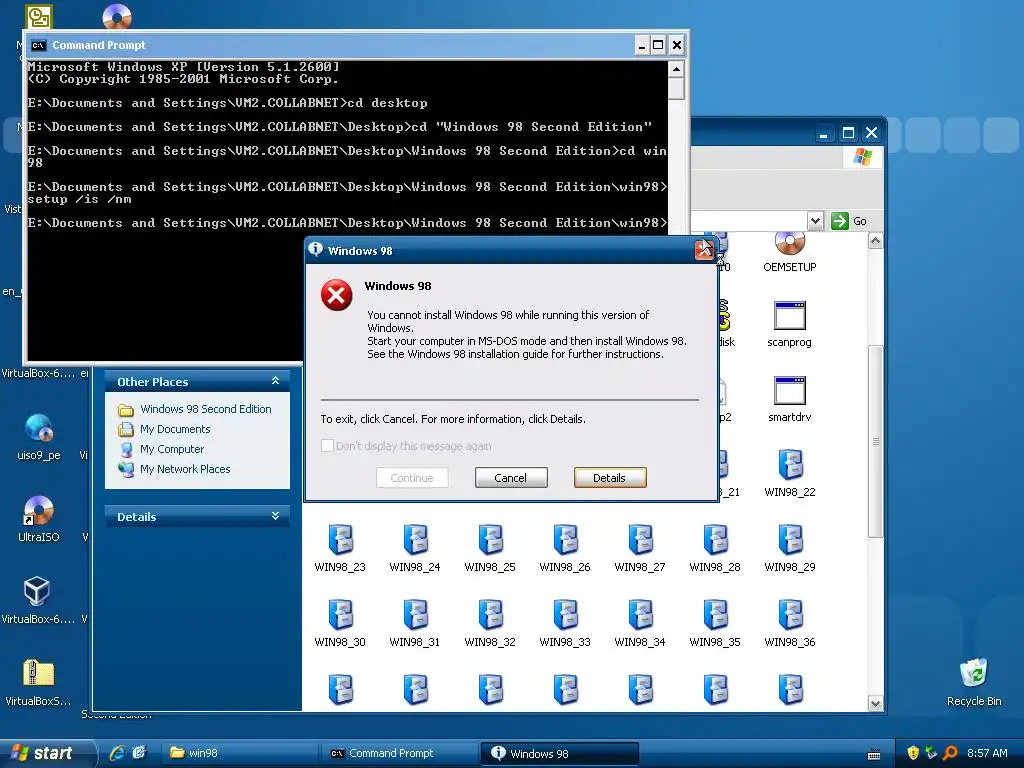
Task: Open the Explorer address bar dropdown
Action: (x=814, y=221)
